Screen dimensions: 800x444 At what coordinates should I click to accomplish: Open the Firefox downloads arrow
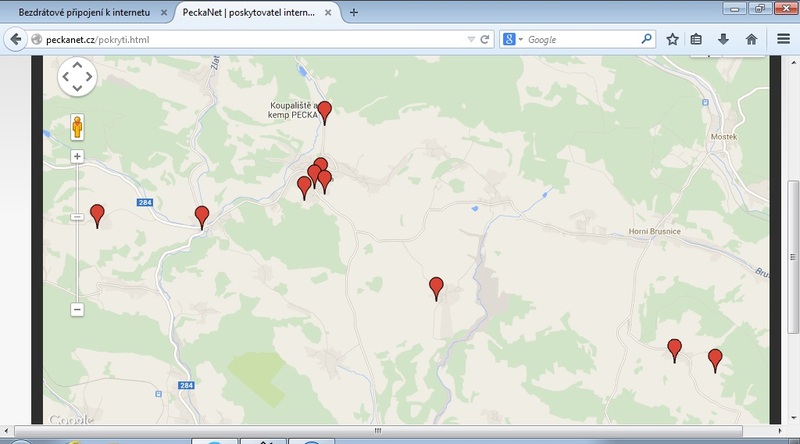pyautogui.click(x=723, y=39)
